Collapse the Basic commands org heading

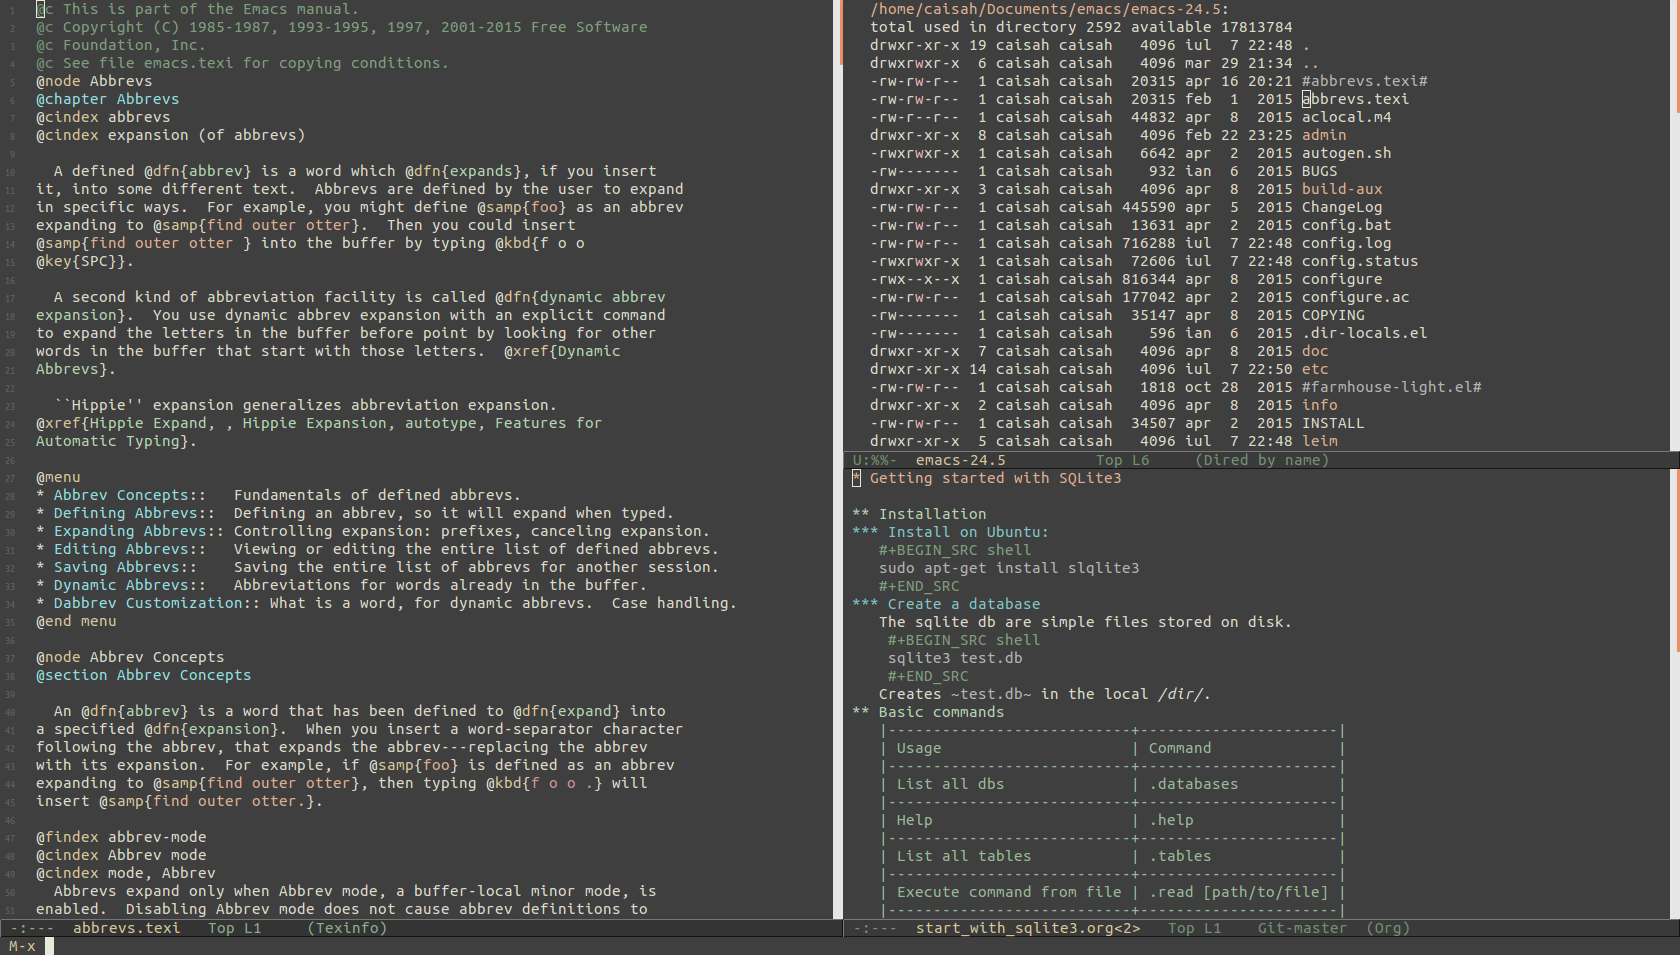(928, 712)
